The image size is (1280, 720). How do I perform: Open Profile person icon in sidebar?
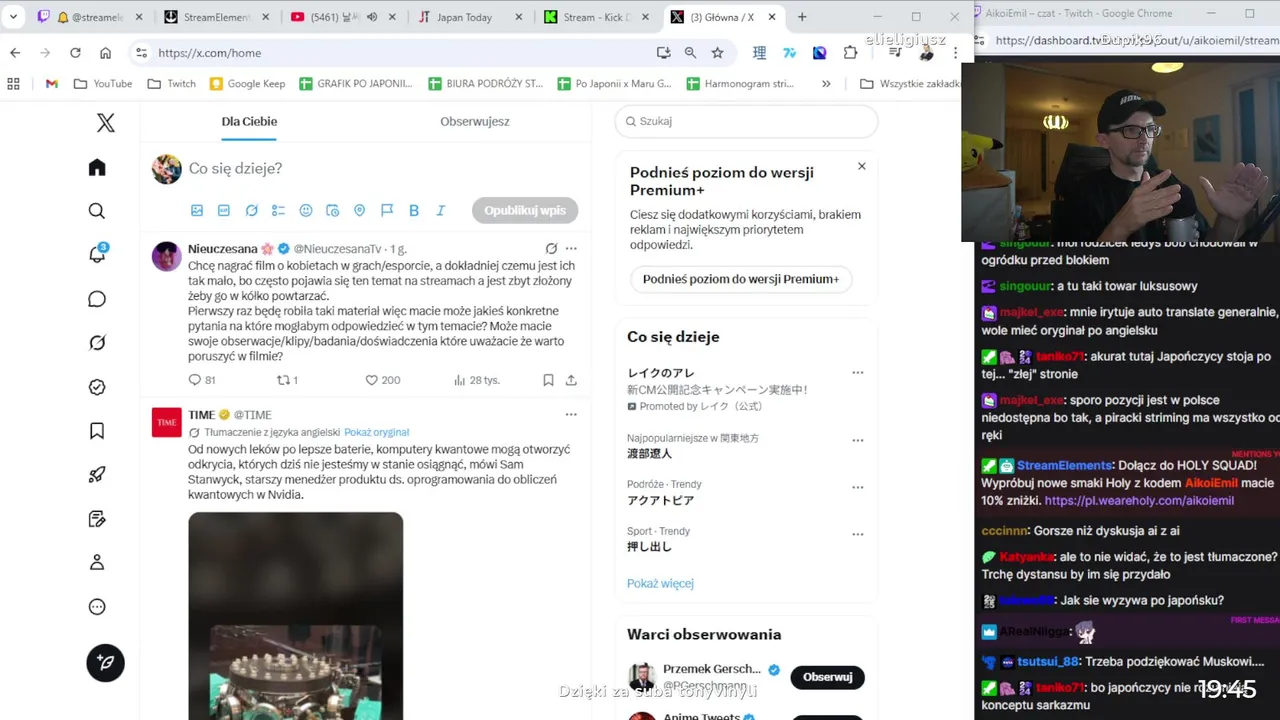click(97, 563)
